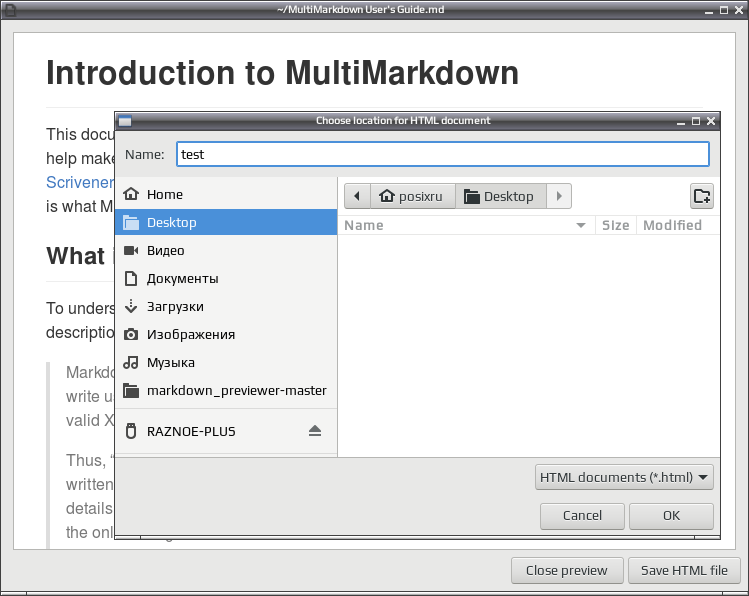Viewport: 749px width, 596px height.
Task: Click the music note icon beside Музыка
Action: click(131, 362)
